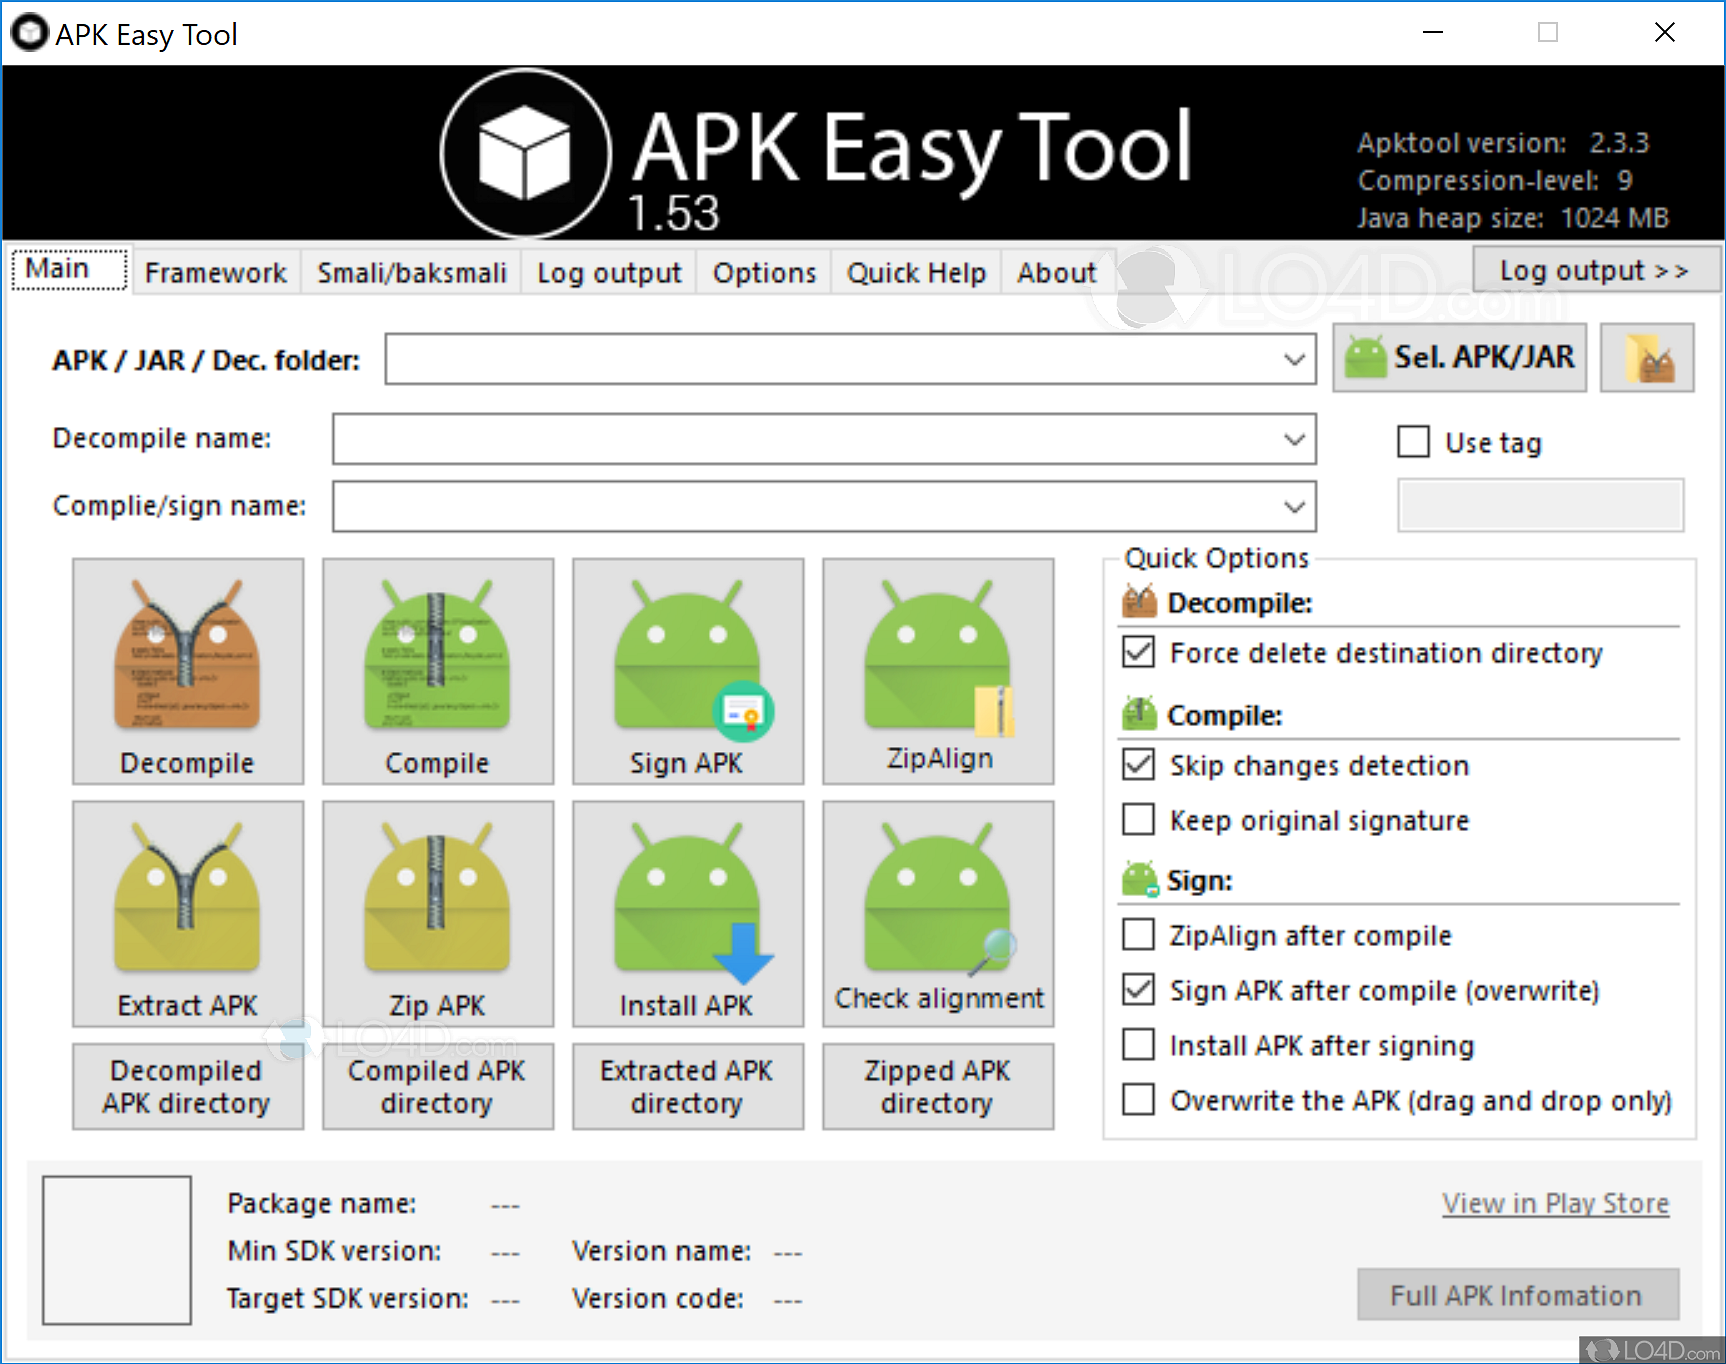Click the tag text input field
This screenshot has width=1726, height=1364.
coord(1540,505)
